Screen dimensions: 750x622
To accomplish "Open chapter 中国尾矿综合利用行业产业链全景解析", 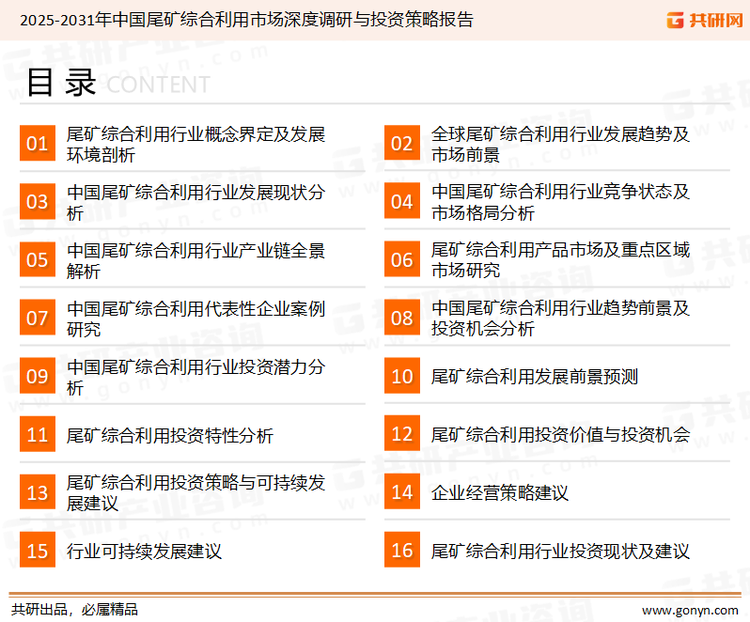I will [x=196, y=260].
